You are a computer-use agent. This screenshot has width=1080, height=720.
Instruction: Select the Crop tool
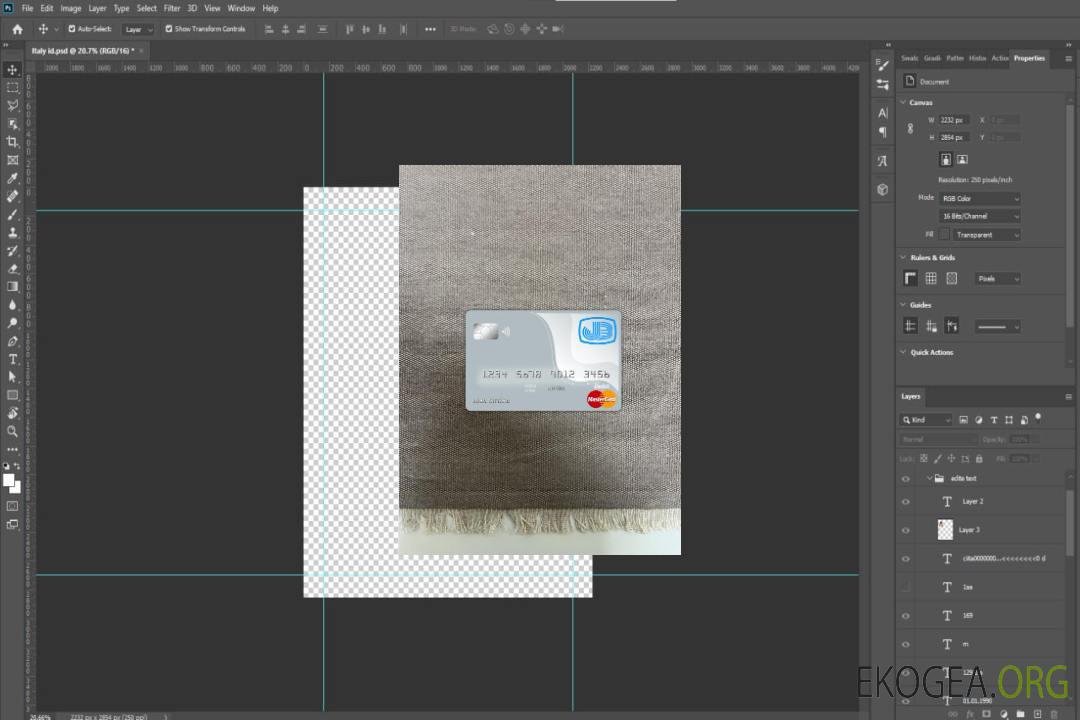12,142
